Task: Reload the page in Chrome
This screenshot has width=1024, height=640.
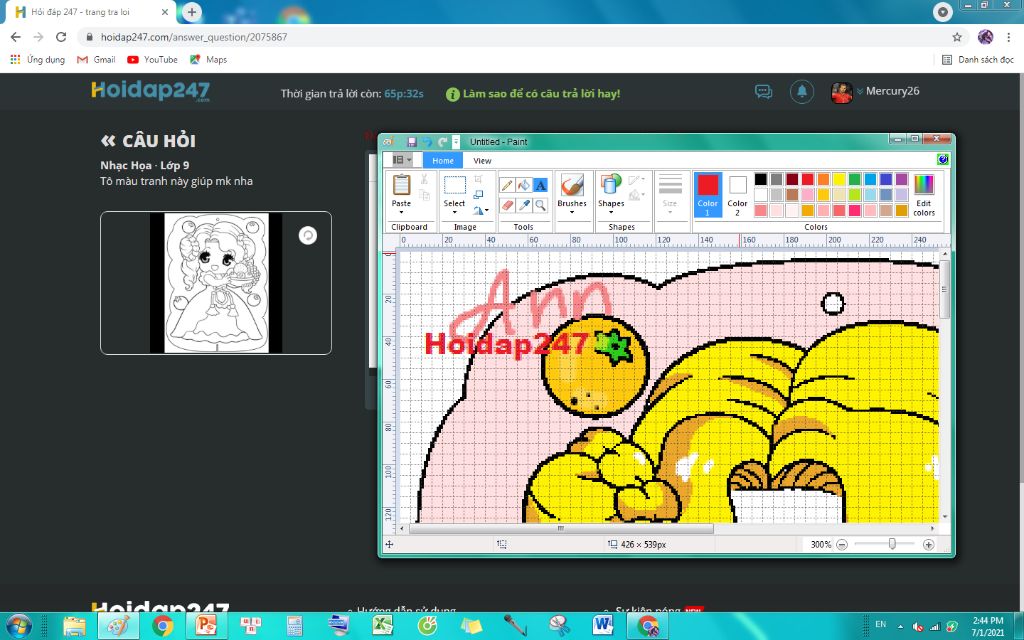Action: tap(61, 37)
